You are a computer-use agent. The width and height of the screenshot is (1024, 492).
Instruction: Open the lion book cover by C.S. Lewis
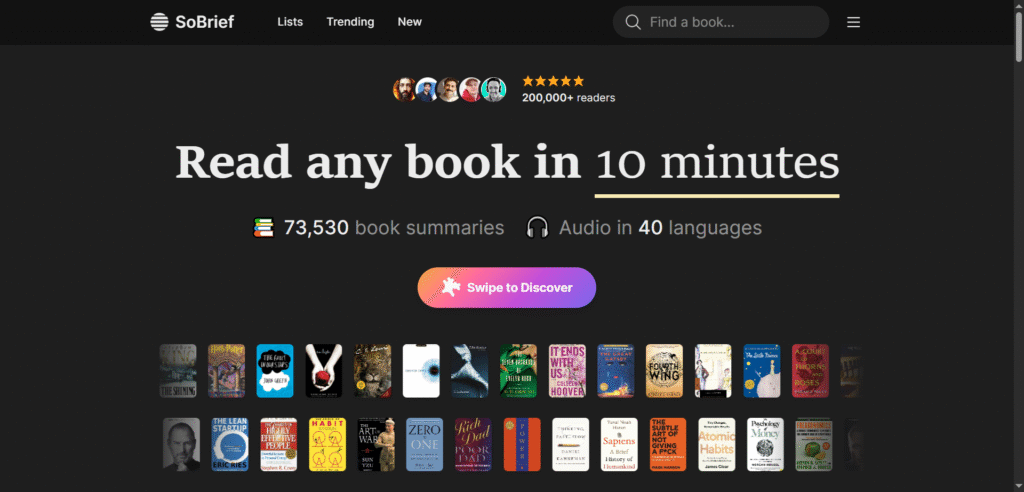373,371
